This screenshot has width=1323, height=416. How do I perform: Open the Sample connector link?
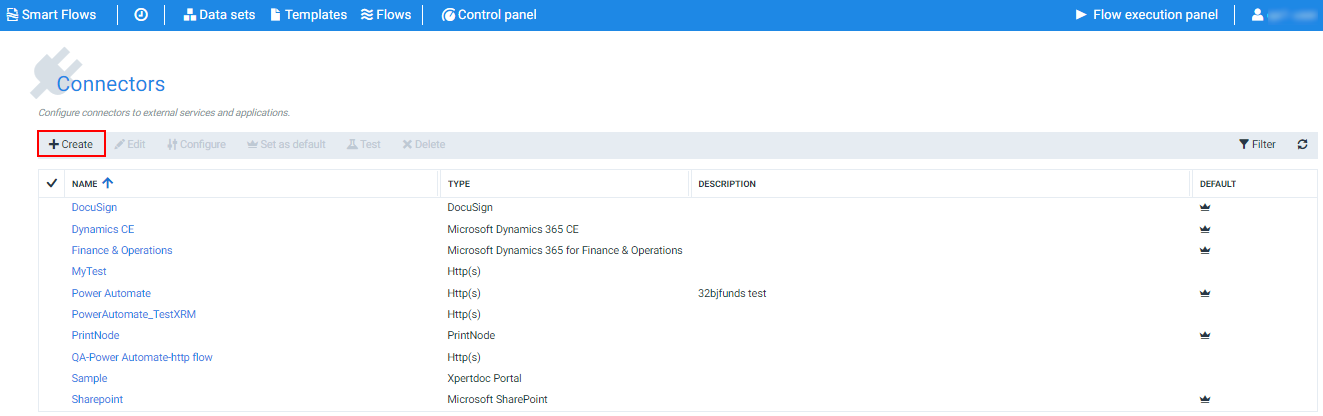89,378
